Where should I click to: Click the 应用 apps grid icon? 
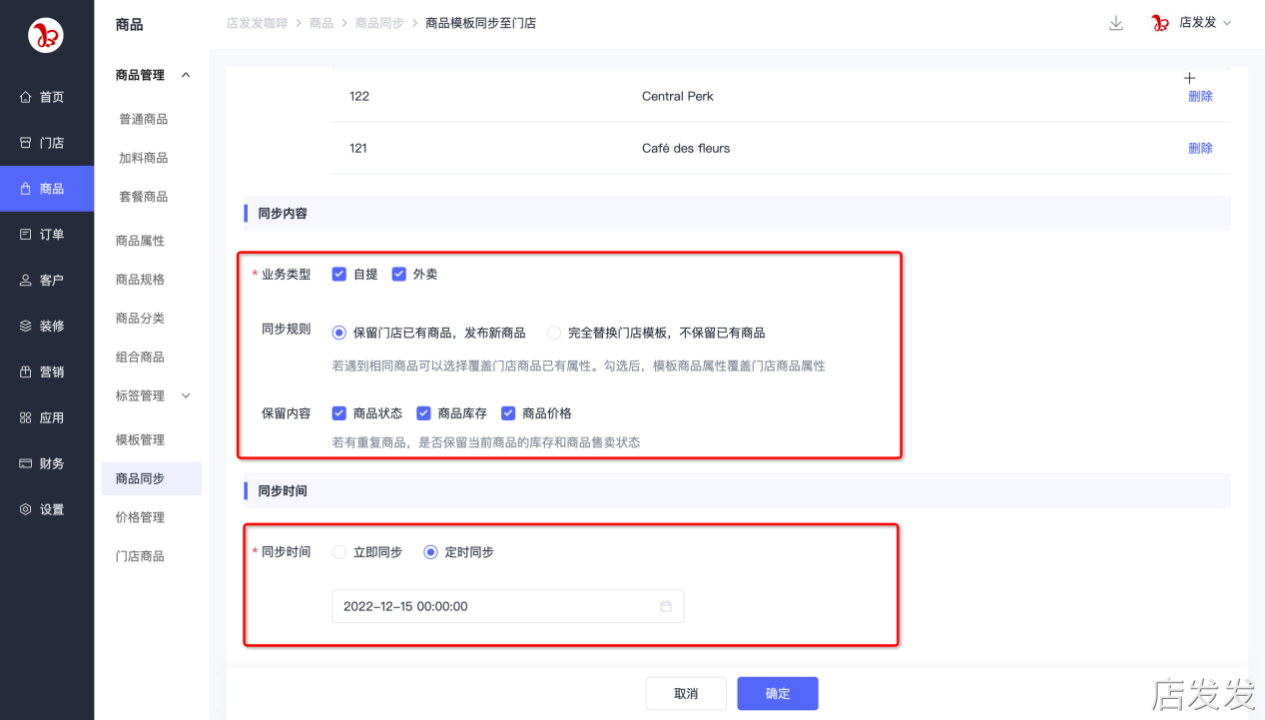click(x=26, y=418)
